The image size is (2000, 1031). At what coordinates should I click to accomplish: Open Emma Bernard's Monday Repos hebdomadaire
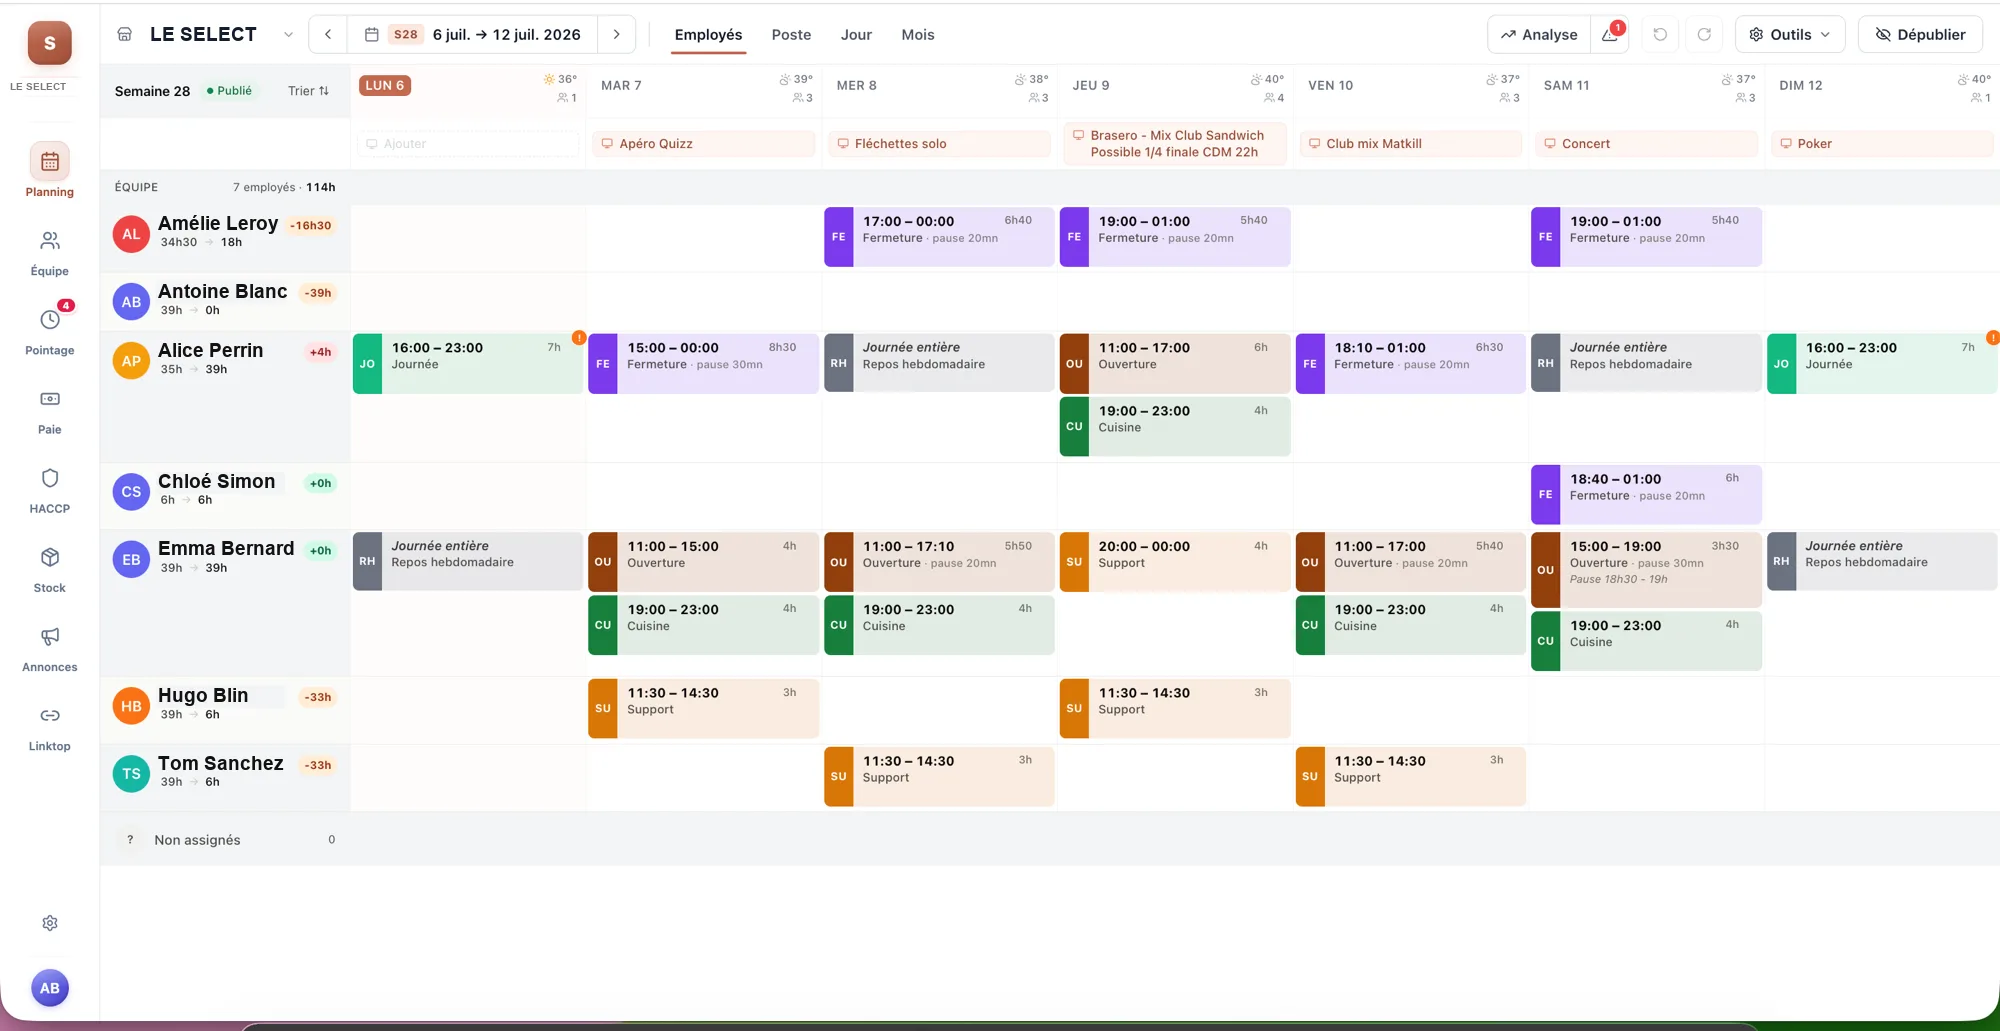[468, 561]
